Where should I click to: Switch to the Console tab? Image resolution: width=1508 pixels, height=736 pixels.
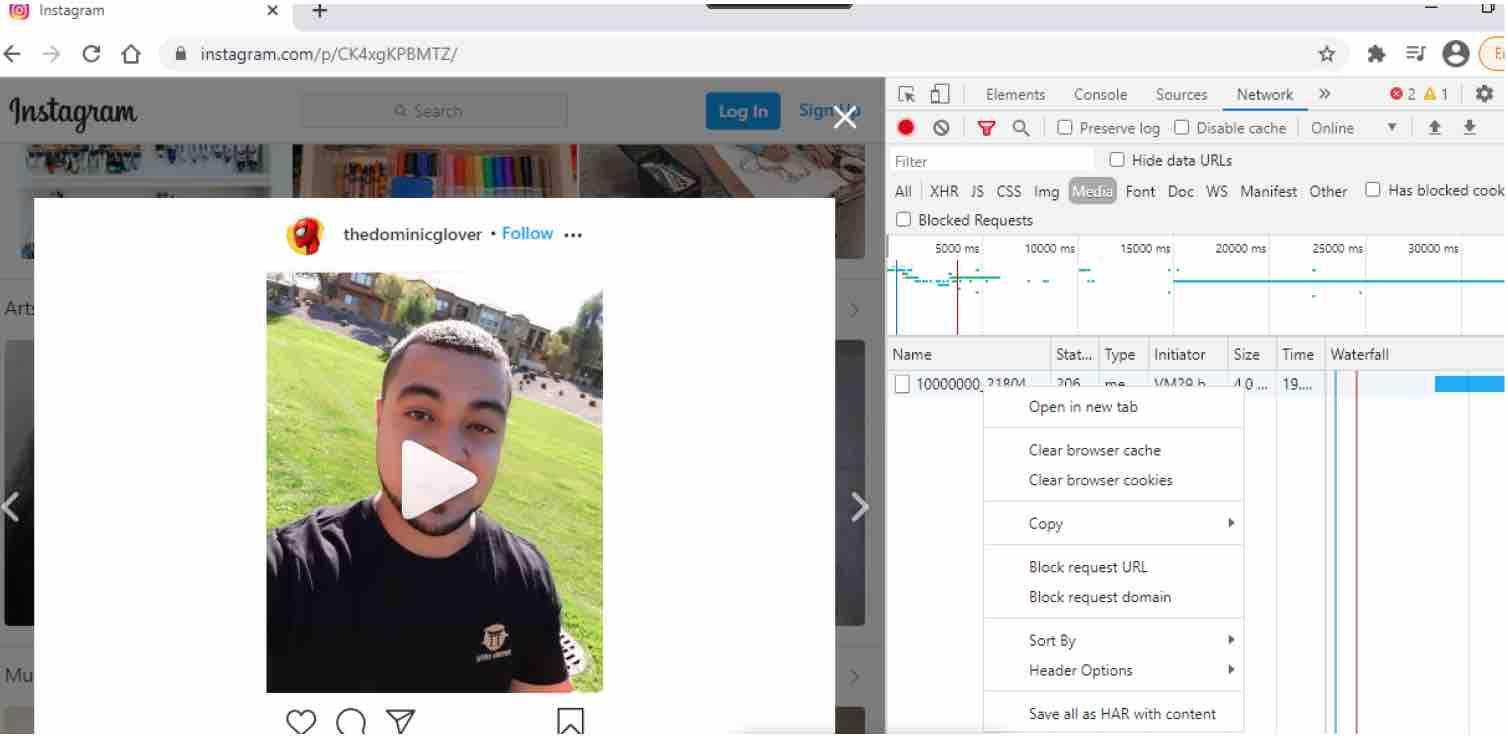coord(1100,94)
